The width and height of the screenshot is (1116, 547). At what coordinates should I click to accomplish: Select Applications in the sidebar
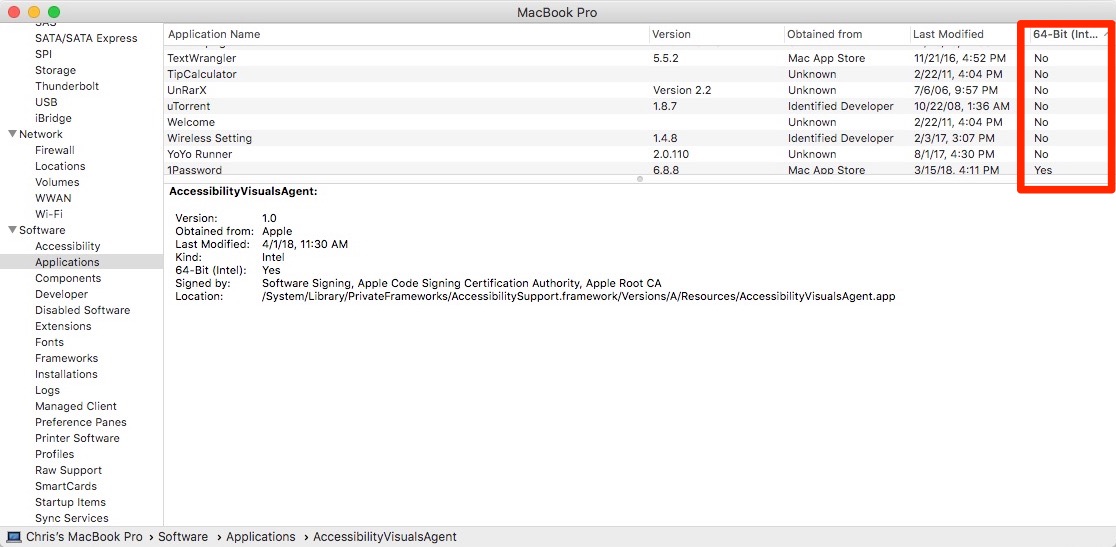67,262
